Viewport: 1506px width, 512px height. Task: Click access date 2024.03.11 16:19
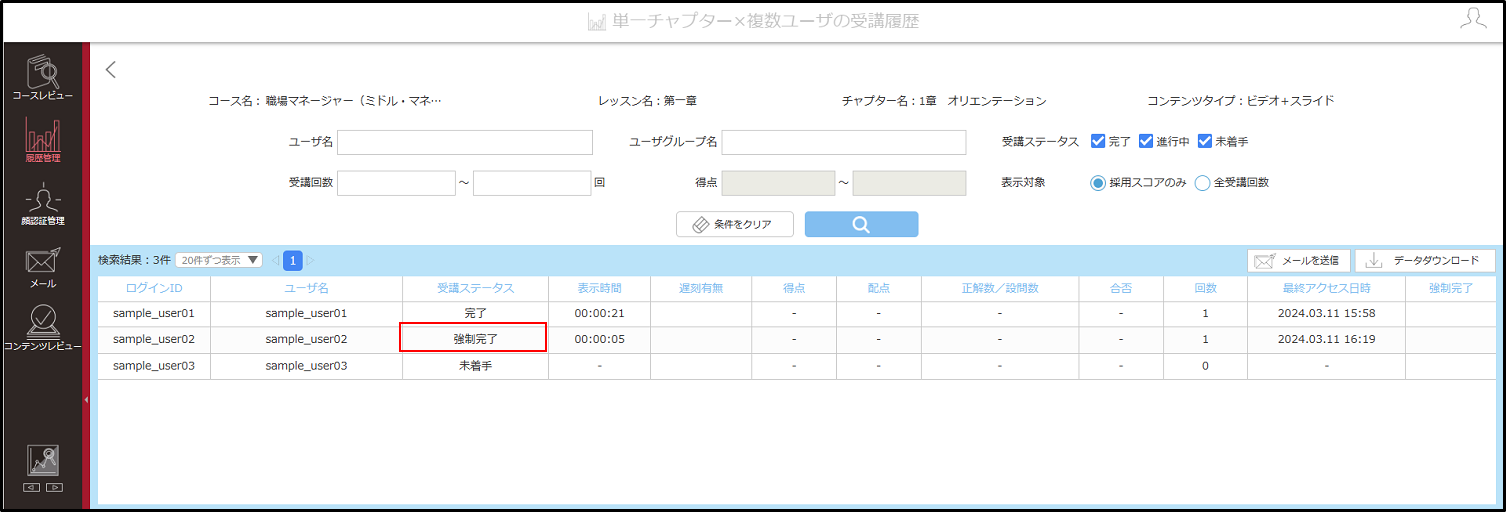tap(1326, 339)
